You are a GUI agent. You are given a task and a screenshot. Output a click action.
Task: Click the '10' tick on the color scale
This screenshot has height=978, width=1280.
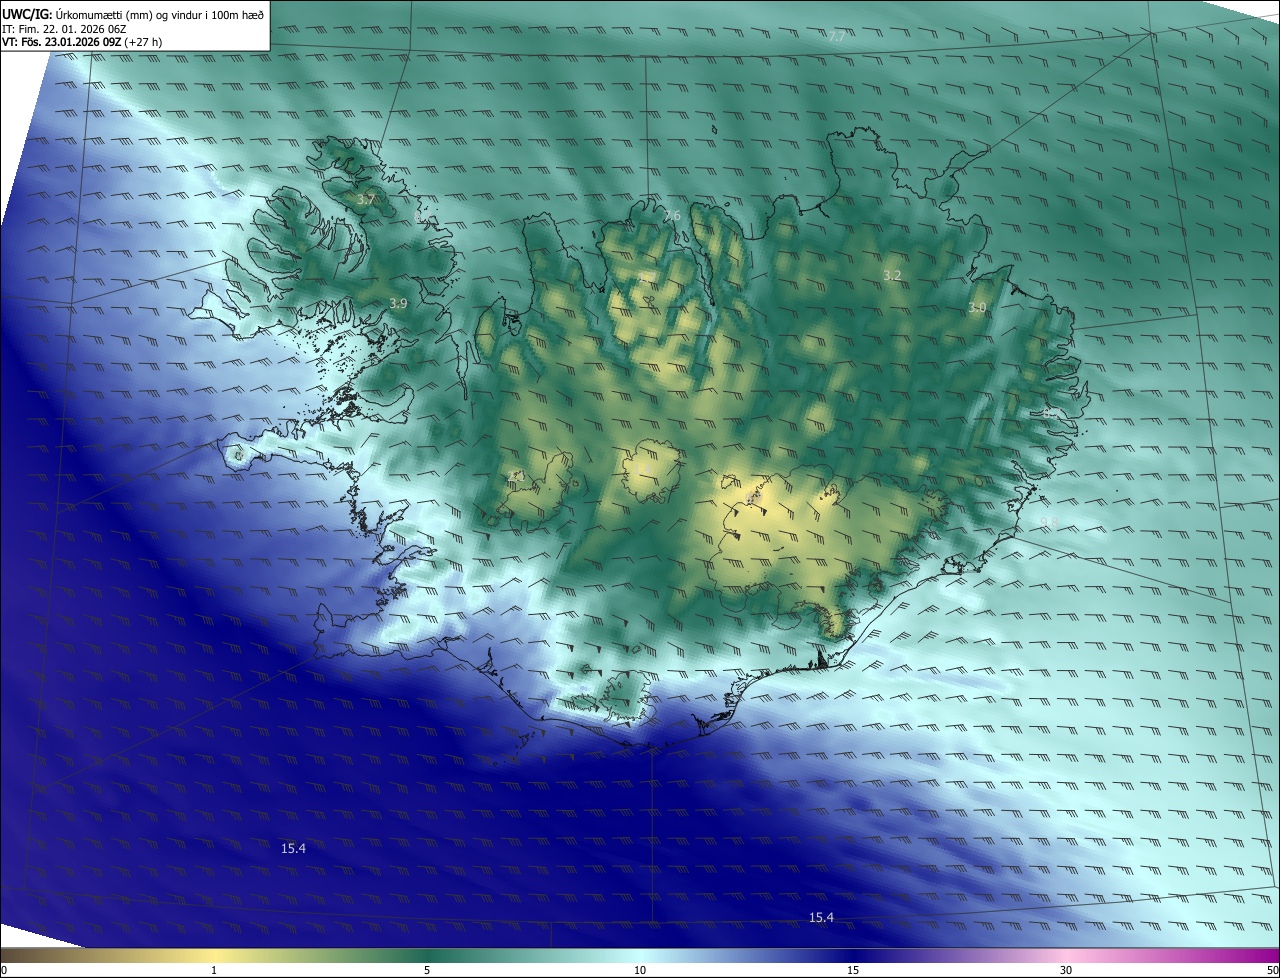coord(640,970)
